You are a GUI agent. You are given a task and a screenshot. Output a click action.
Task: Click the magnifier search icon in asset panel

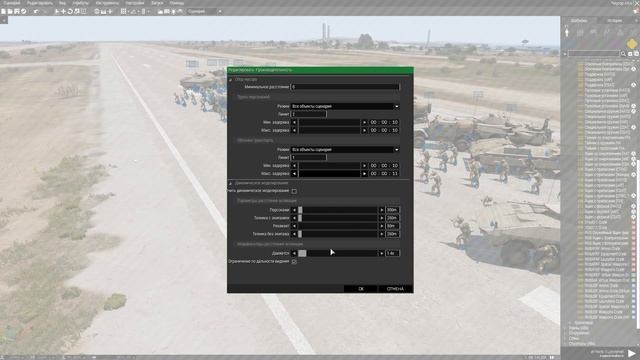point(623,53)
